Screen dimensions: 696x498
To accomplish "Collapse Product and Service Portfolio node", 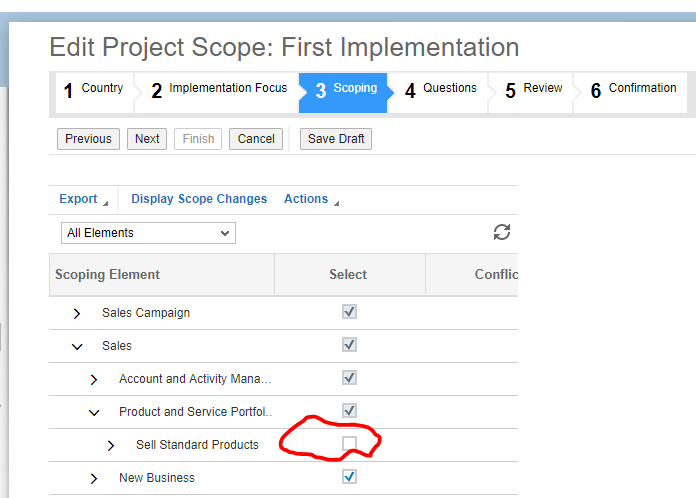I will click(94, 413).
